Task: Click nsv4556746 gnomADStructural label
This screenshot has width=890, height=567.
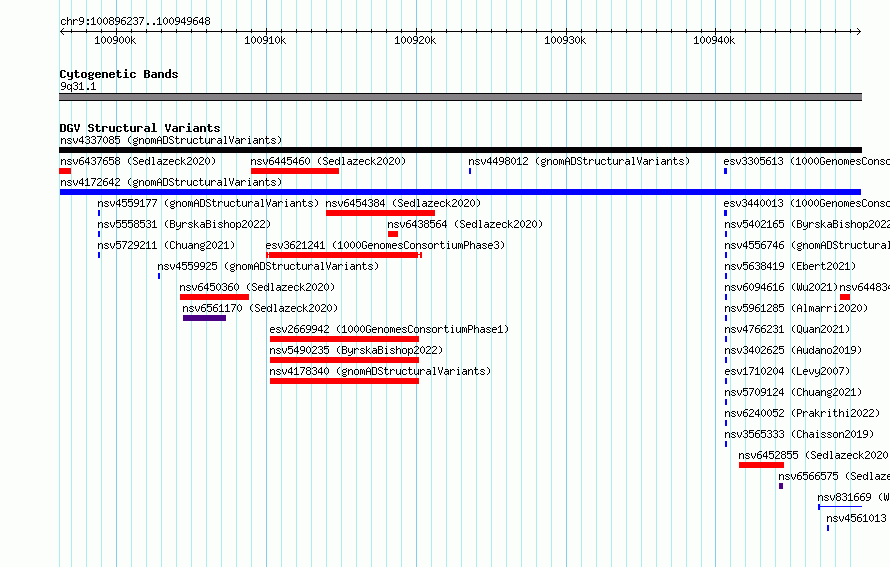Action: 807,245
